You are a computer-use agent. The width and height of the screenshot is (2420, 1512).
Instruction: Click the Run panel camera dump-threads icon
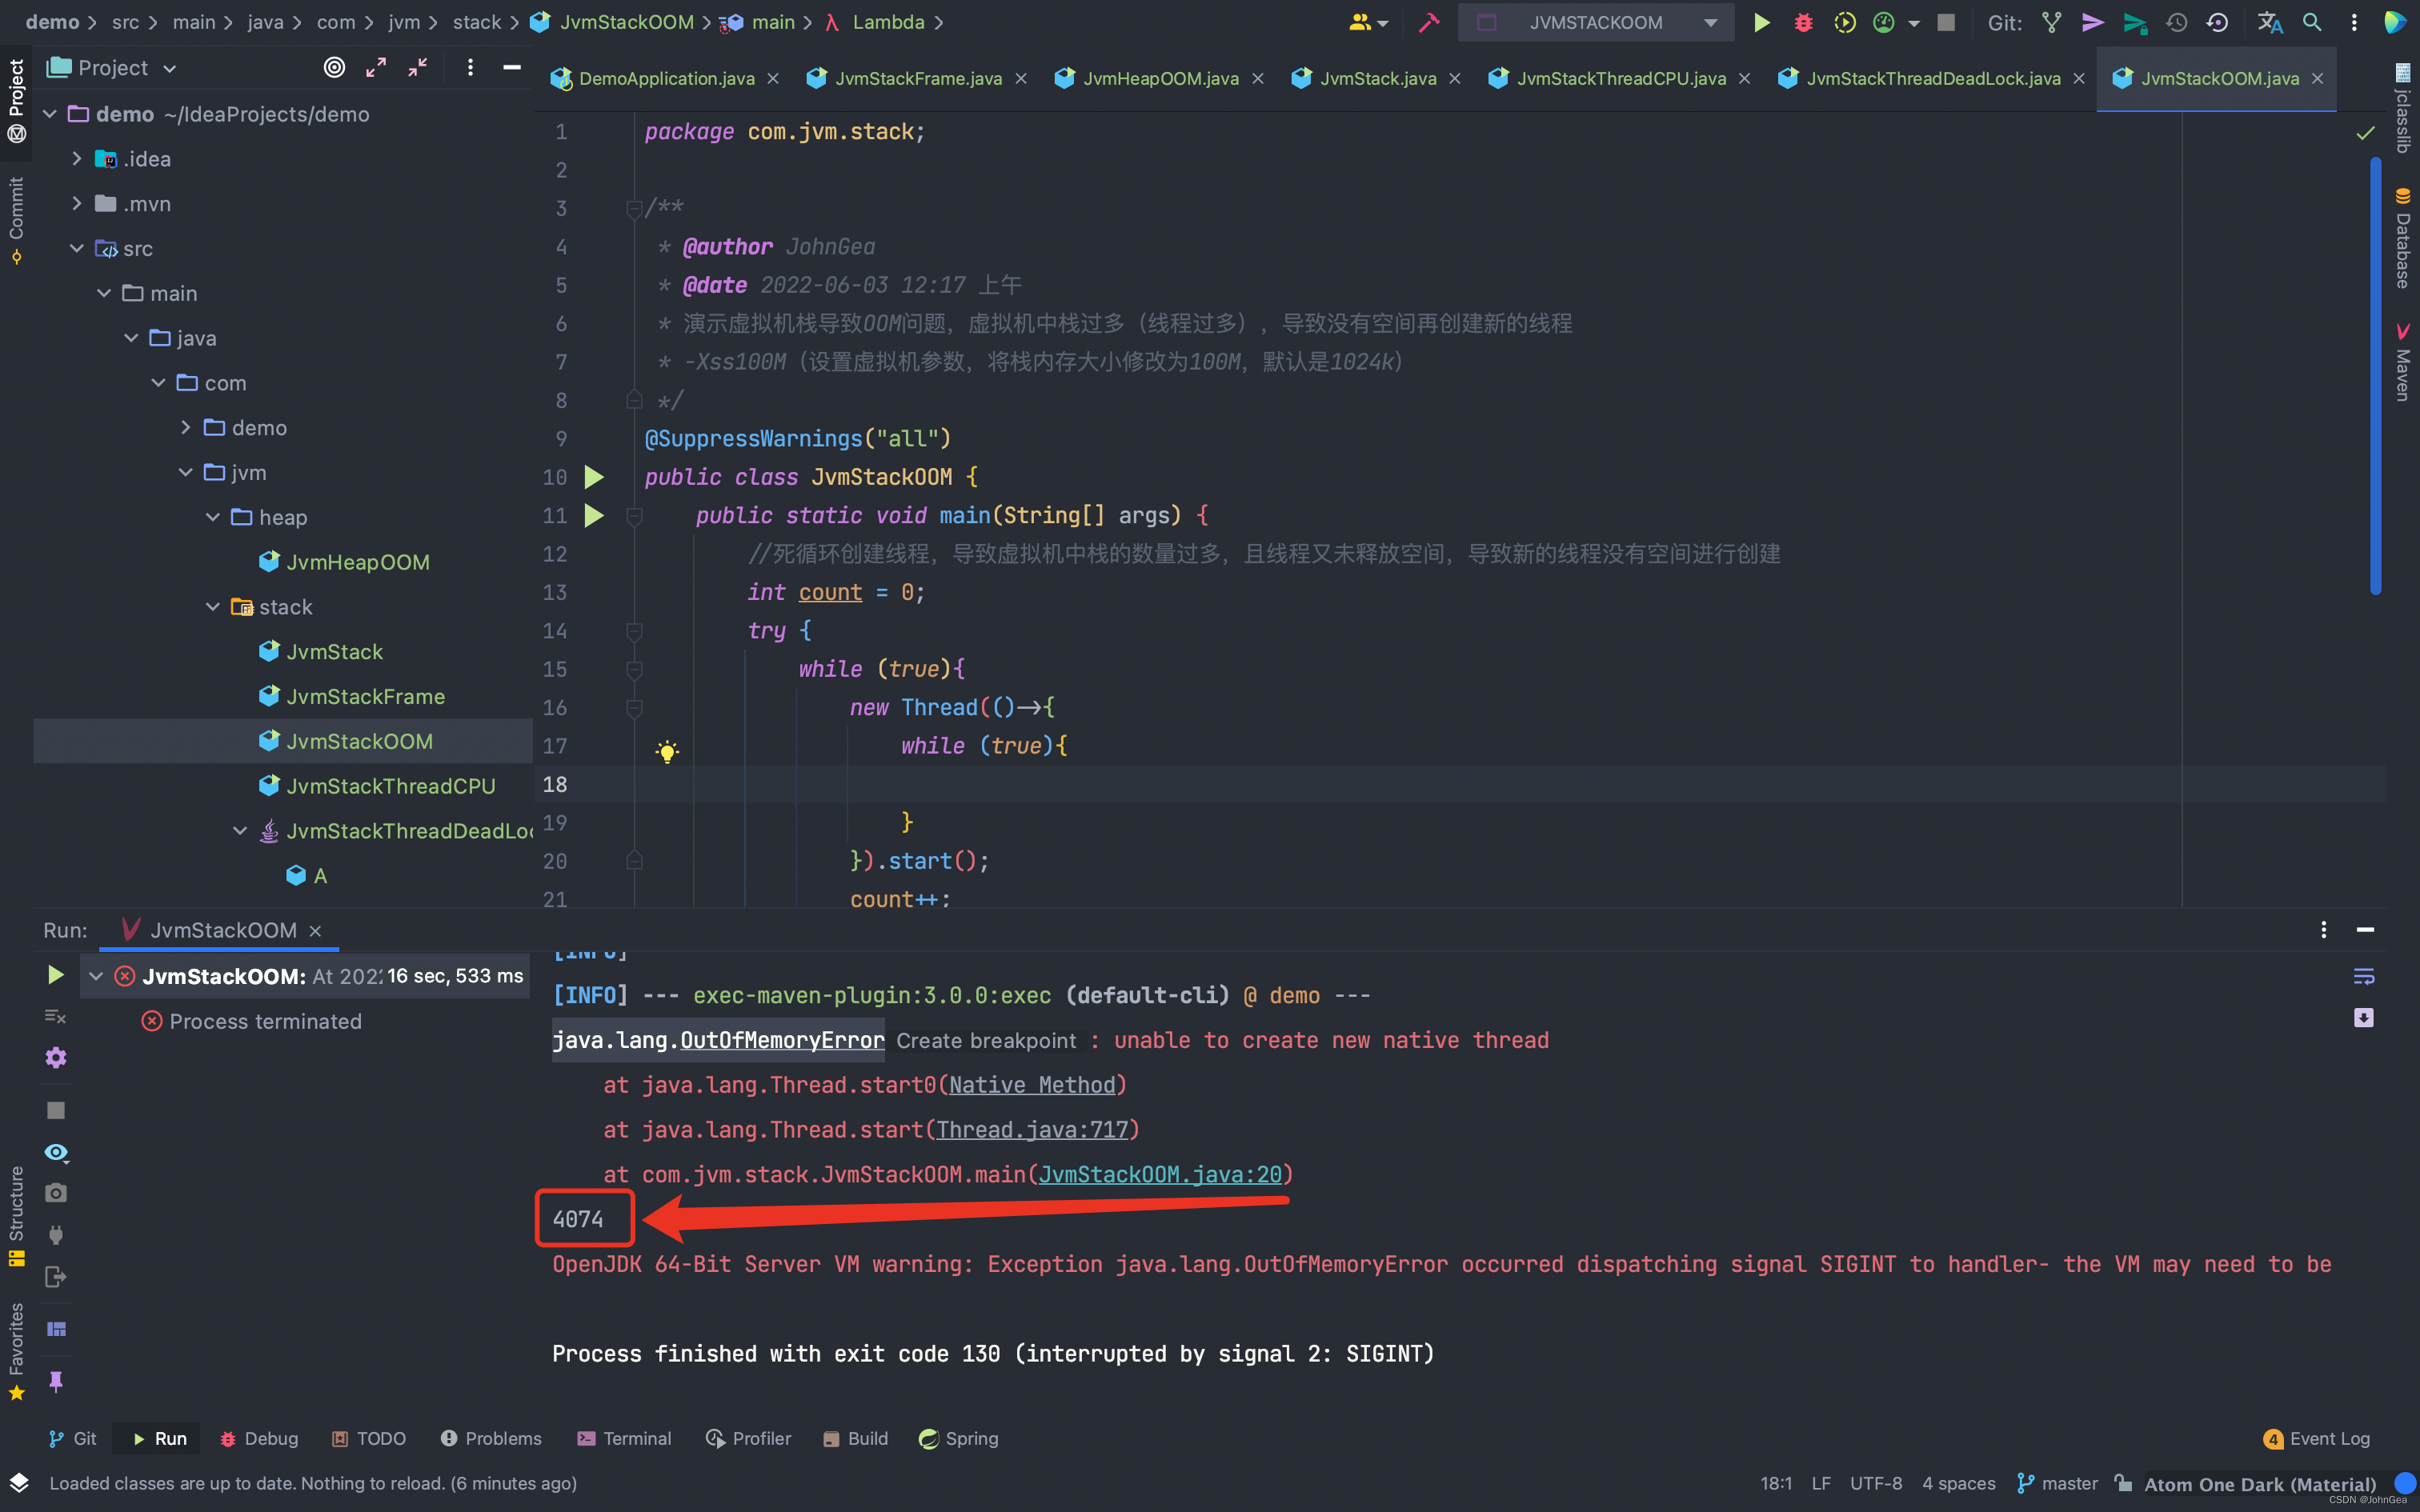pos(56,1193)
